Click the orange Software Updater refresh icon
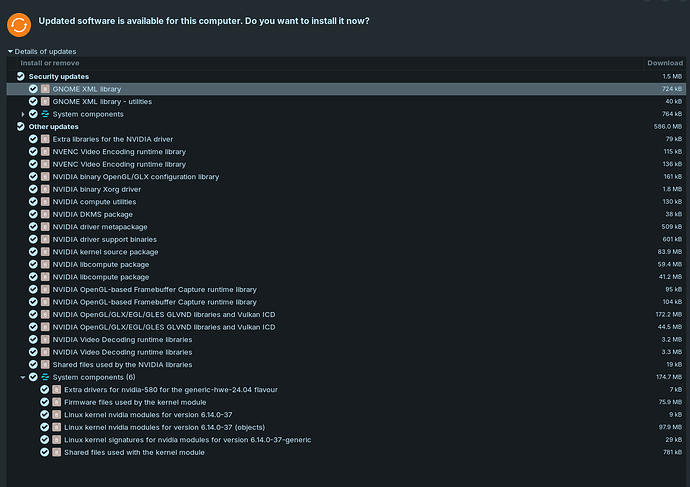Image resolution: width=690 pixels, height=487 pixels. click(x=19, y=22)
